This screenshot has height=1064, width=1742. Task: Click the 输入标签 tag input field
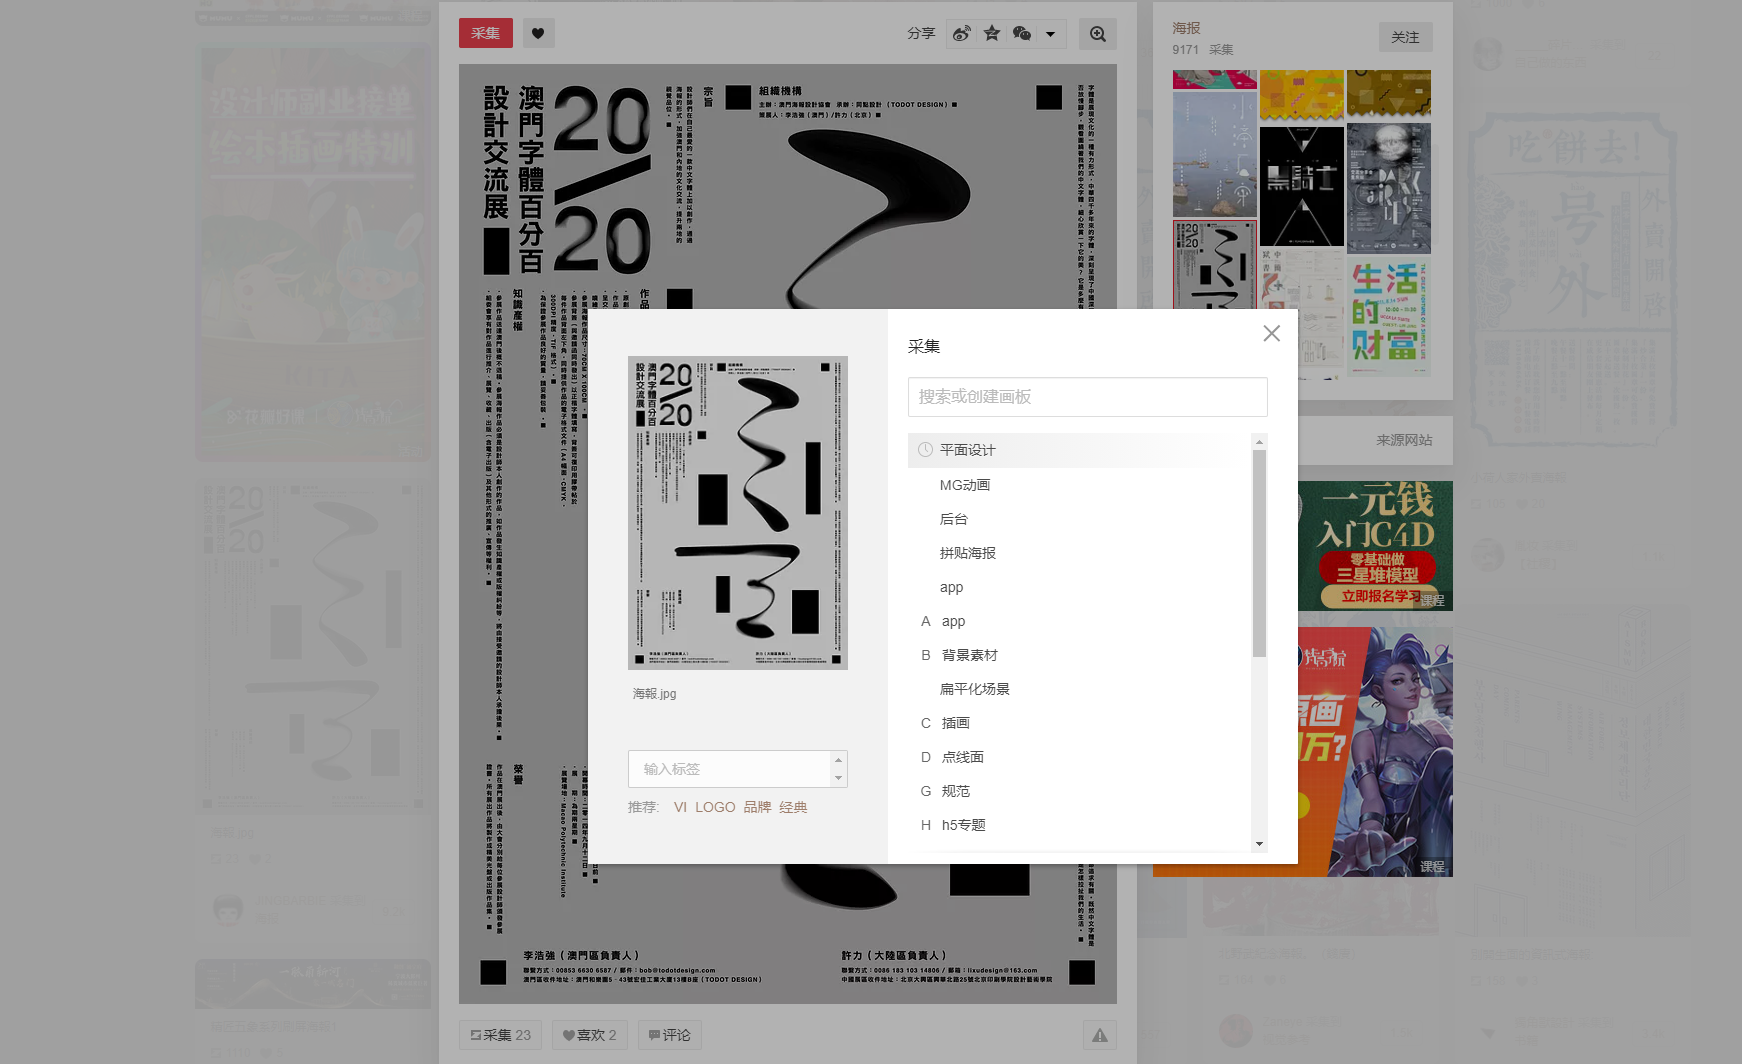729,769
